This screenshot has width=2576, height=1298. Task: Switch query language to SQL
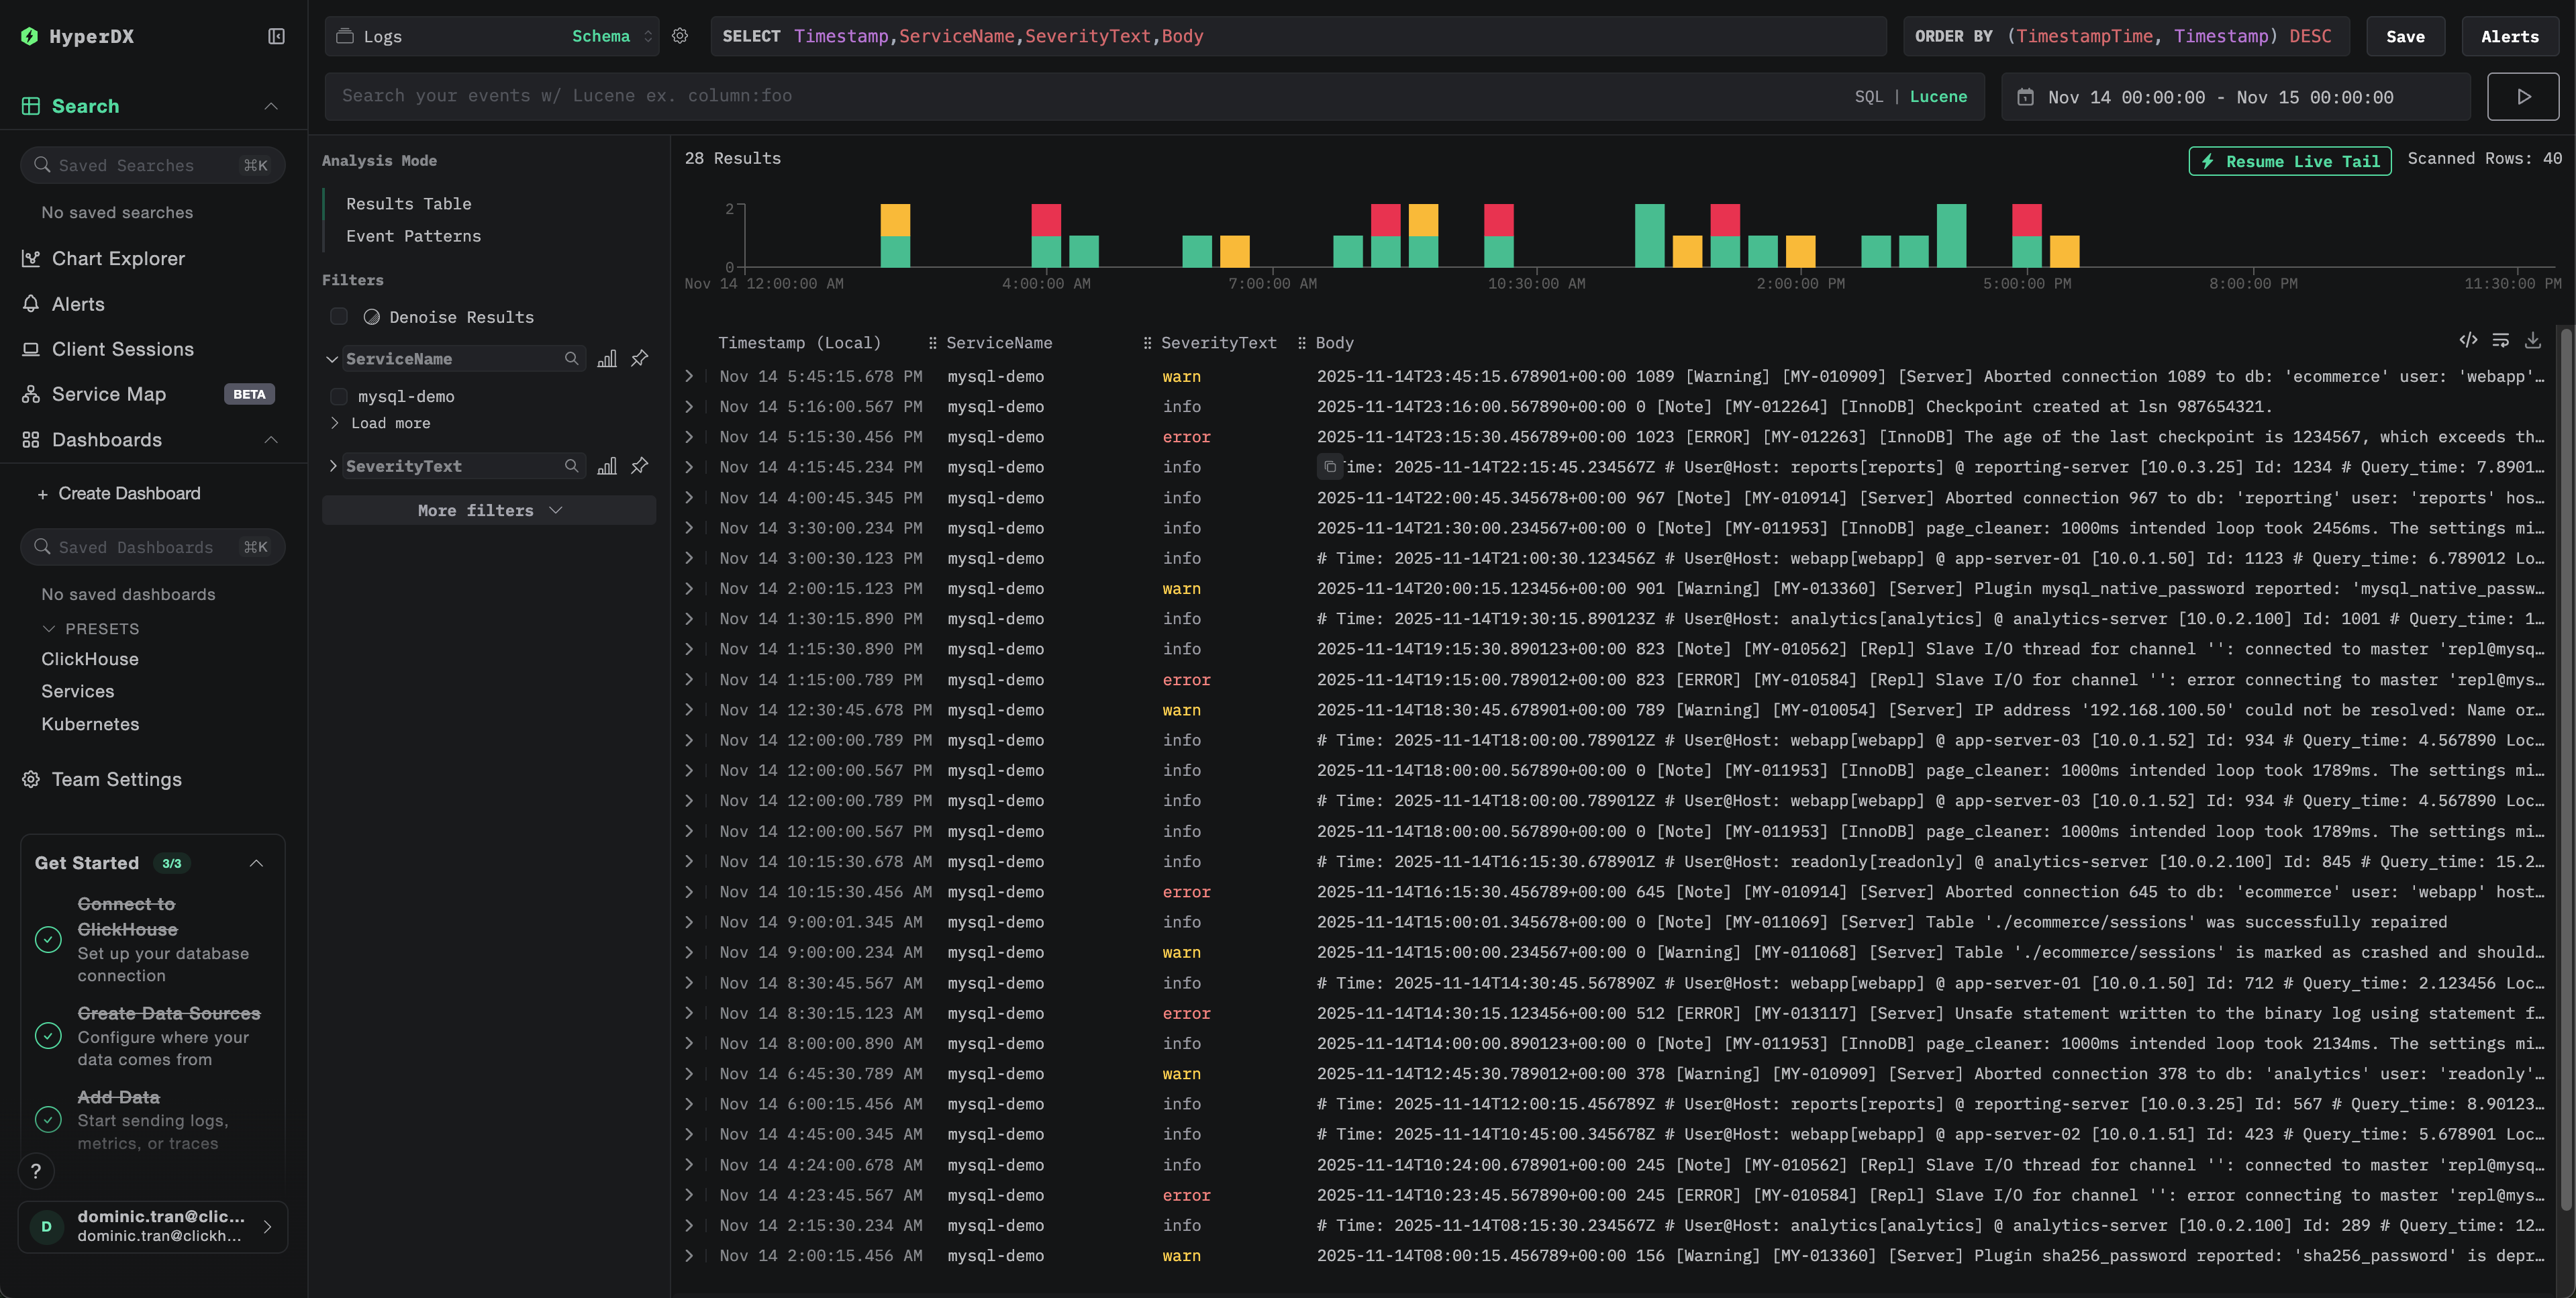(1868, 96)
